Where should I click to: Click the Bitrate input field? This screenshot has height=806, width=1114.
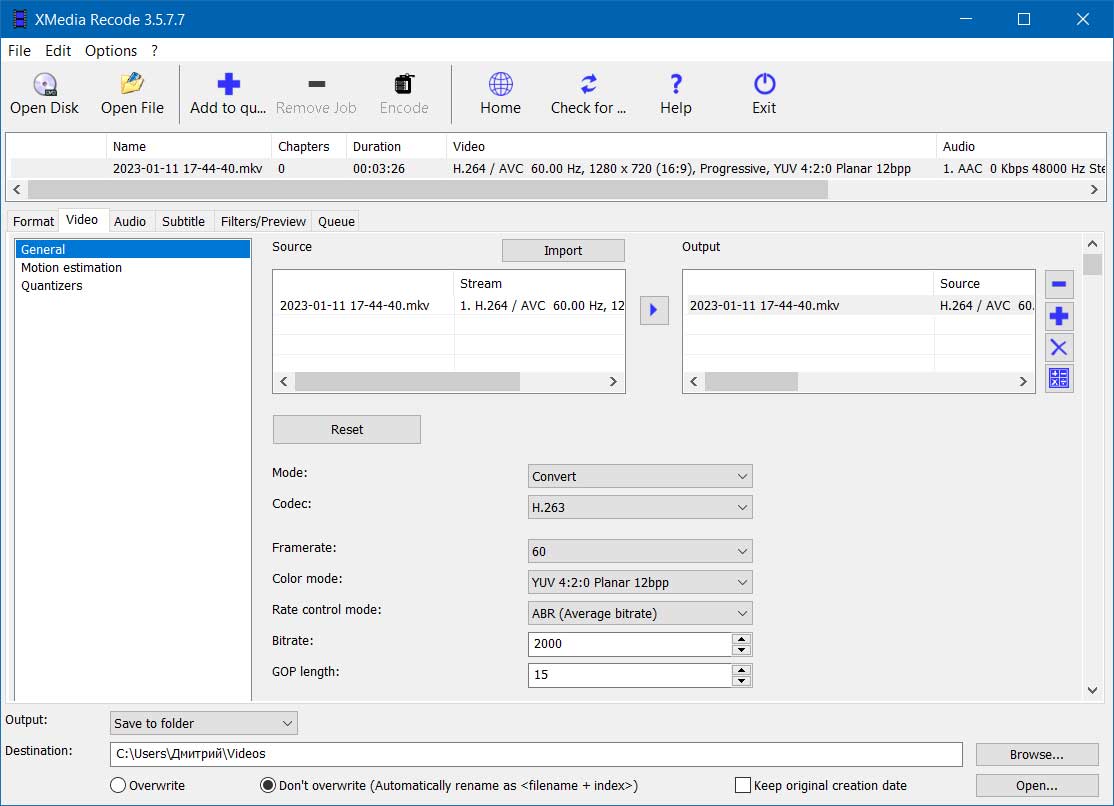click(x=629, y=644)
